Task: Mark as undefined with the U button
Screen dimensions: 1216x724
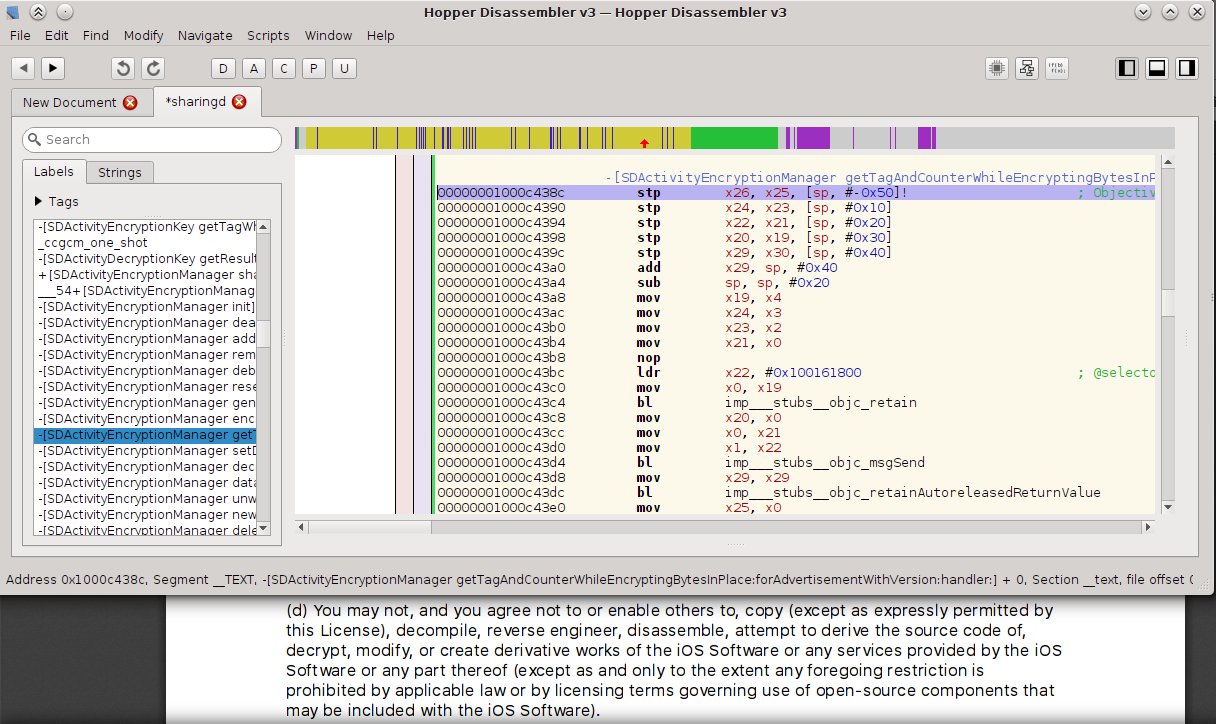Action: point(344,68)
